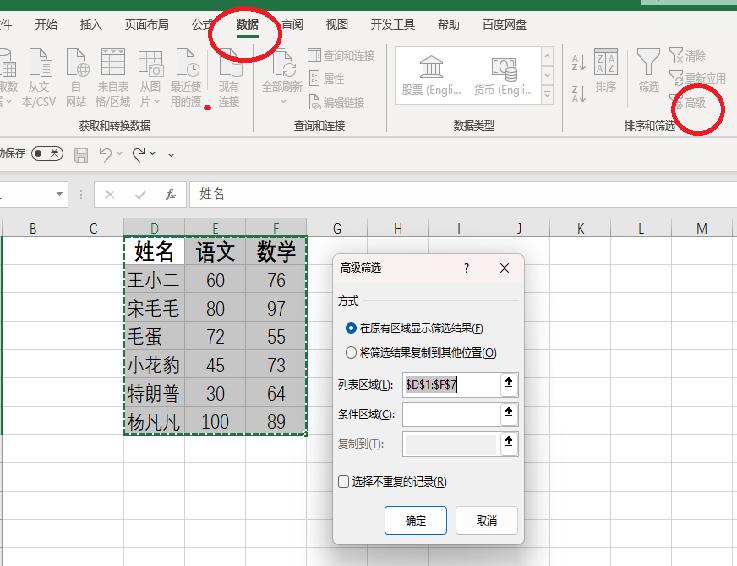This screenshot has width=737, height=566.
Task: Check 选择不重复的记录 checkbox
Action: pos(344,481)
